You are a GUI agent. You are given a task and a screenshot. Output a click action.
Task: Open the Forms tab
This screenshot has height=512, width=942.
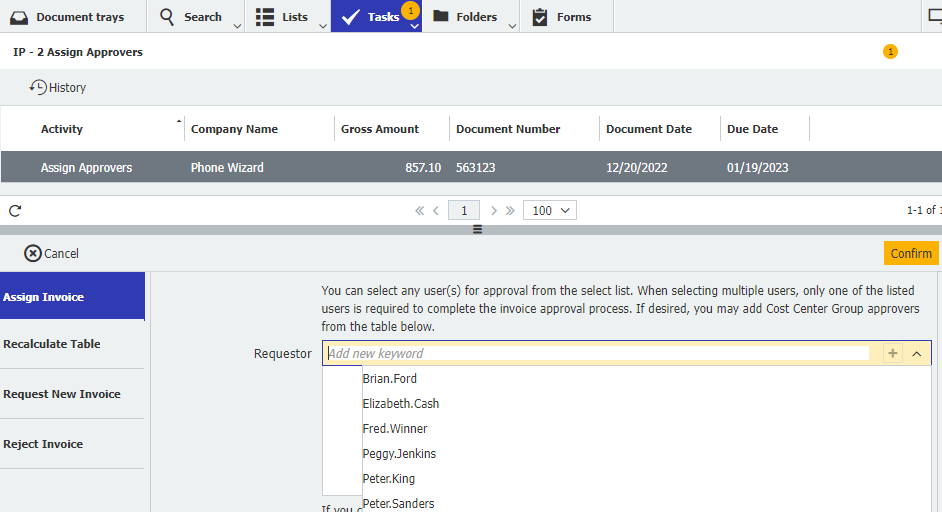click(x=567, y=16)
